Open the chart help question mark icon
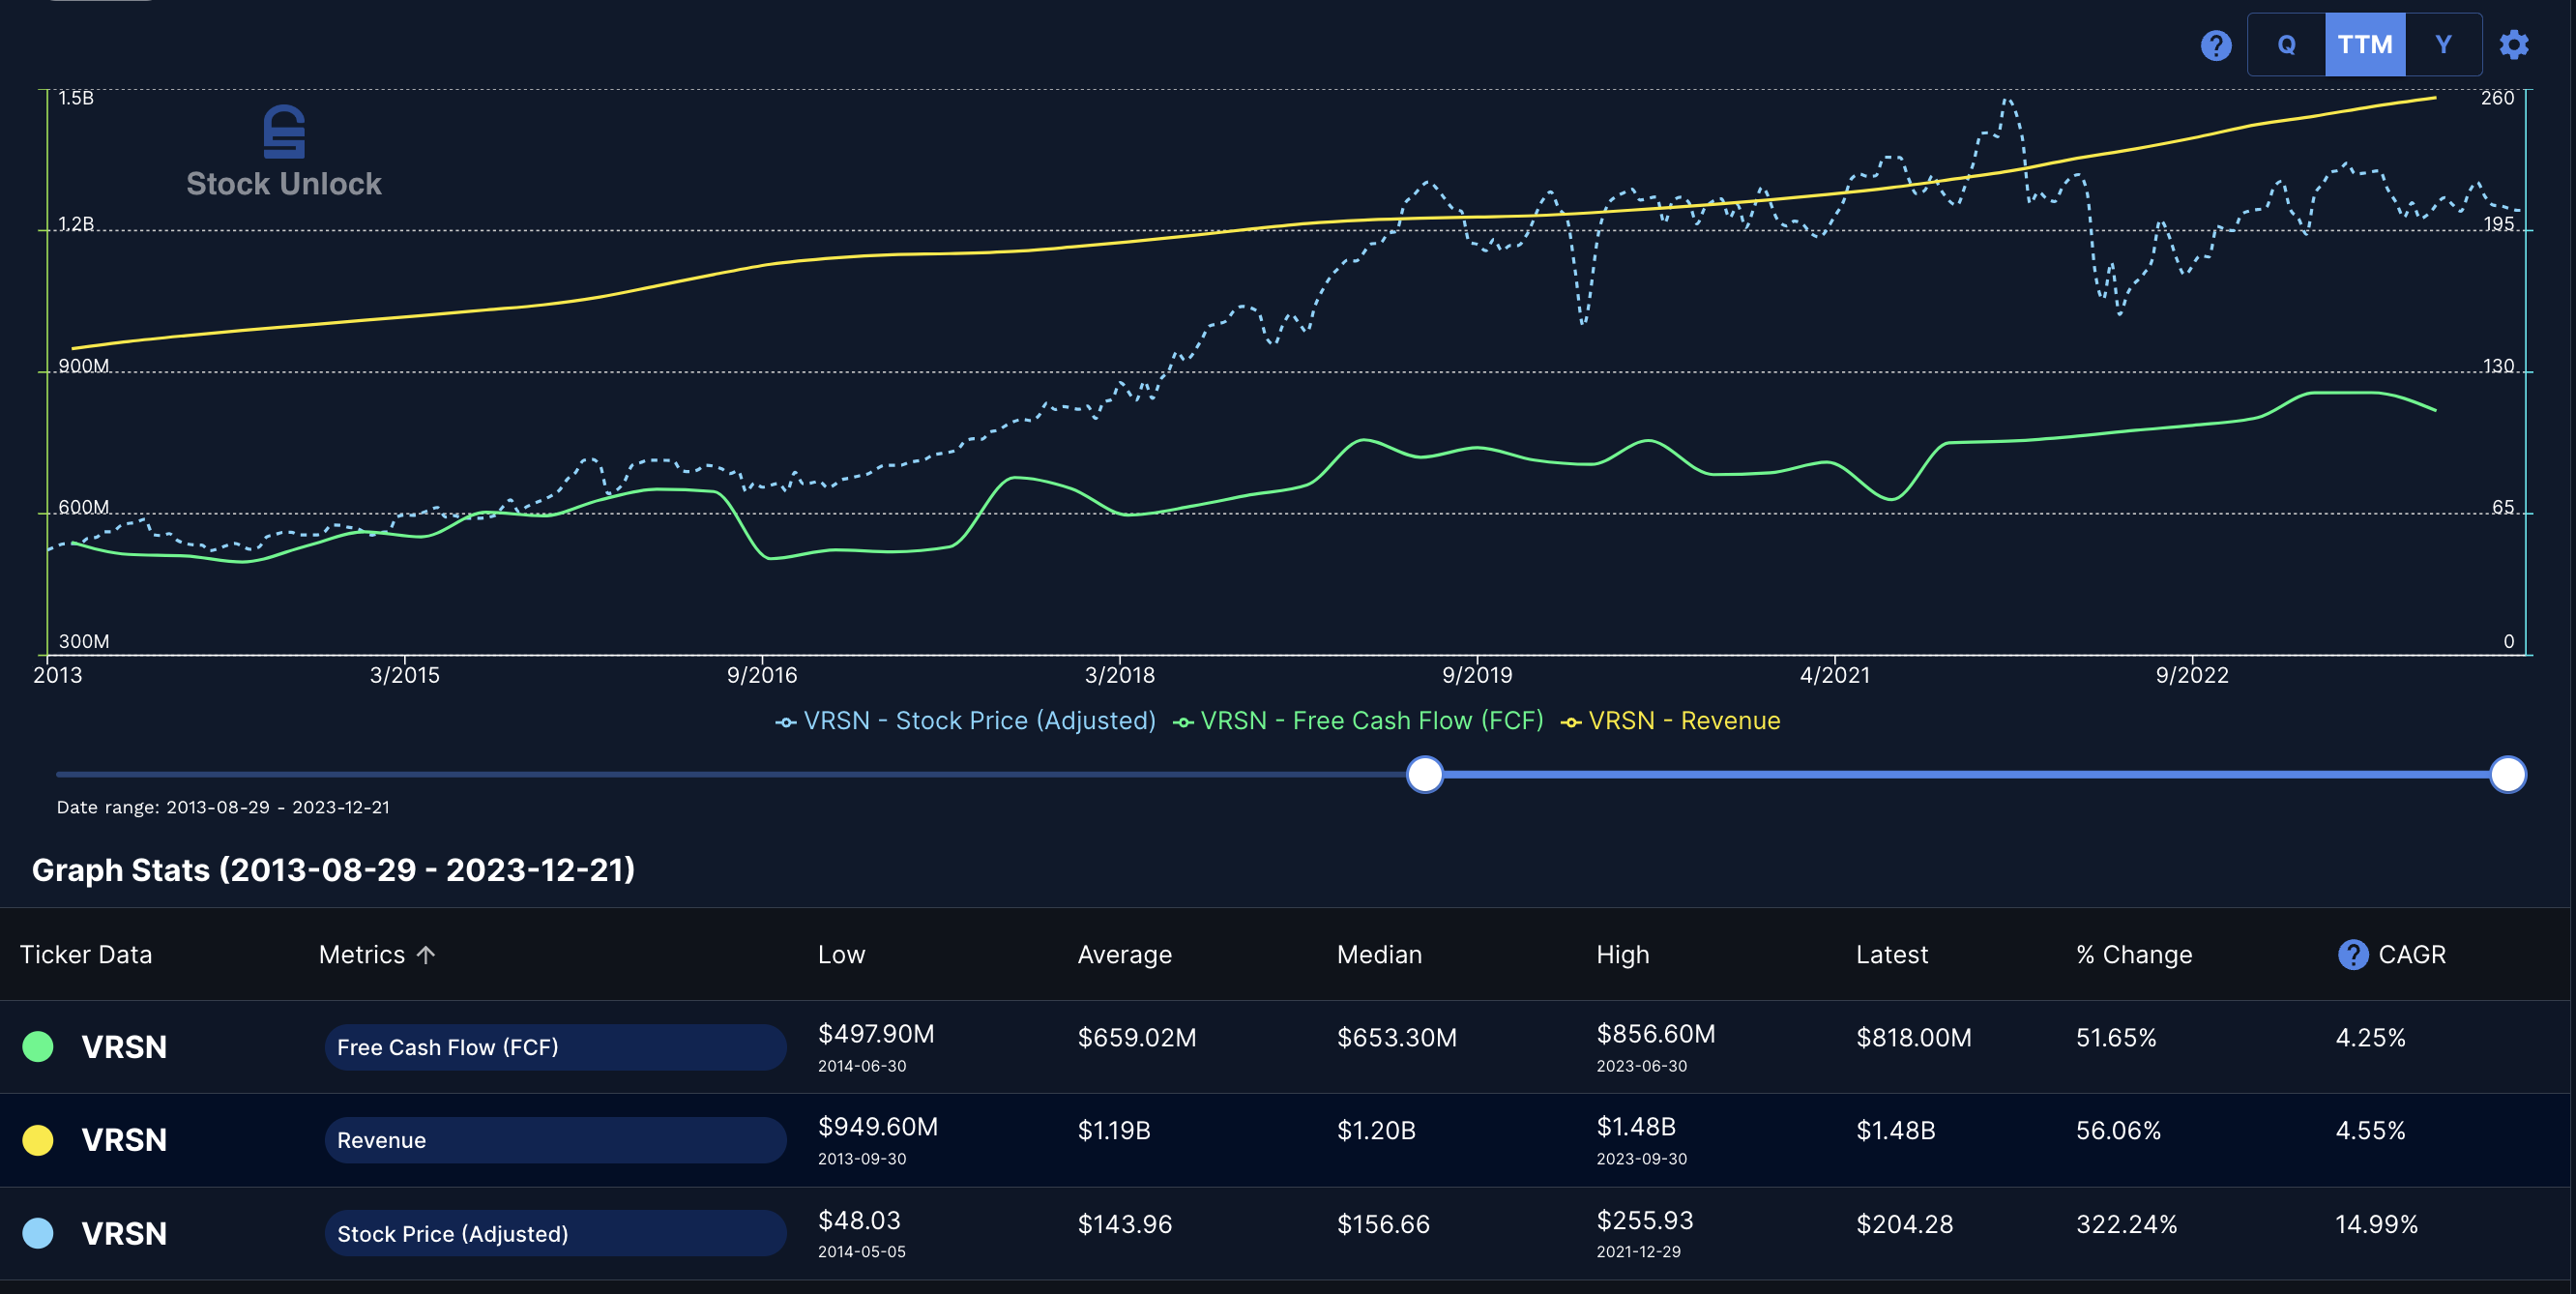 click(2216, 45)
